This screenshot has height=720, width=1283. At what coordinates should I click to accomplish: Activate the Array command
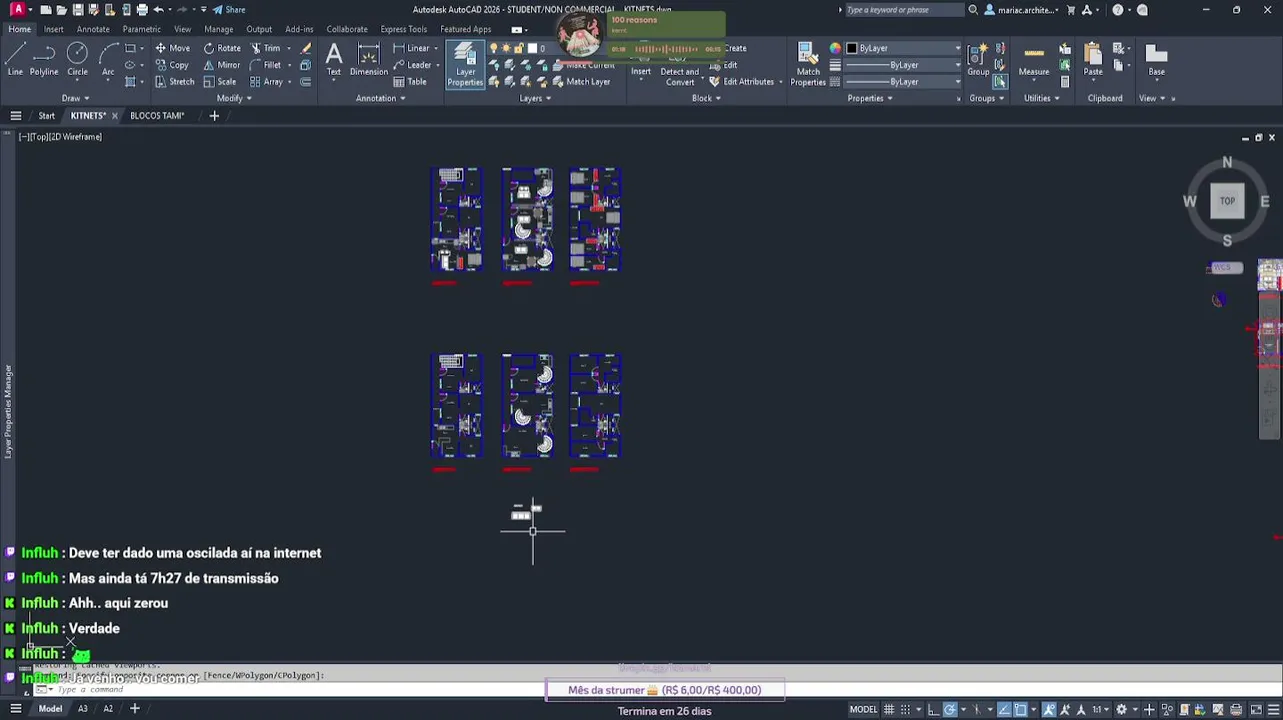tap(266, 82)
